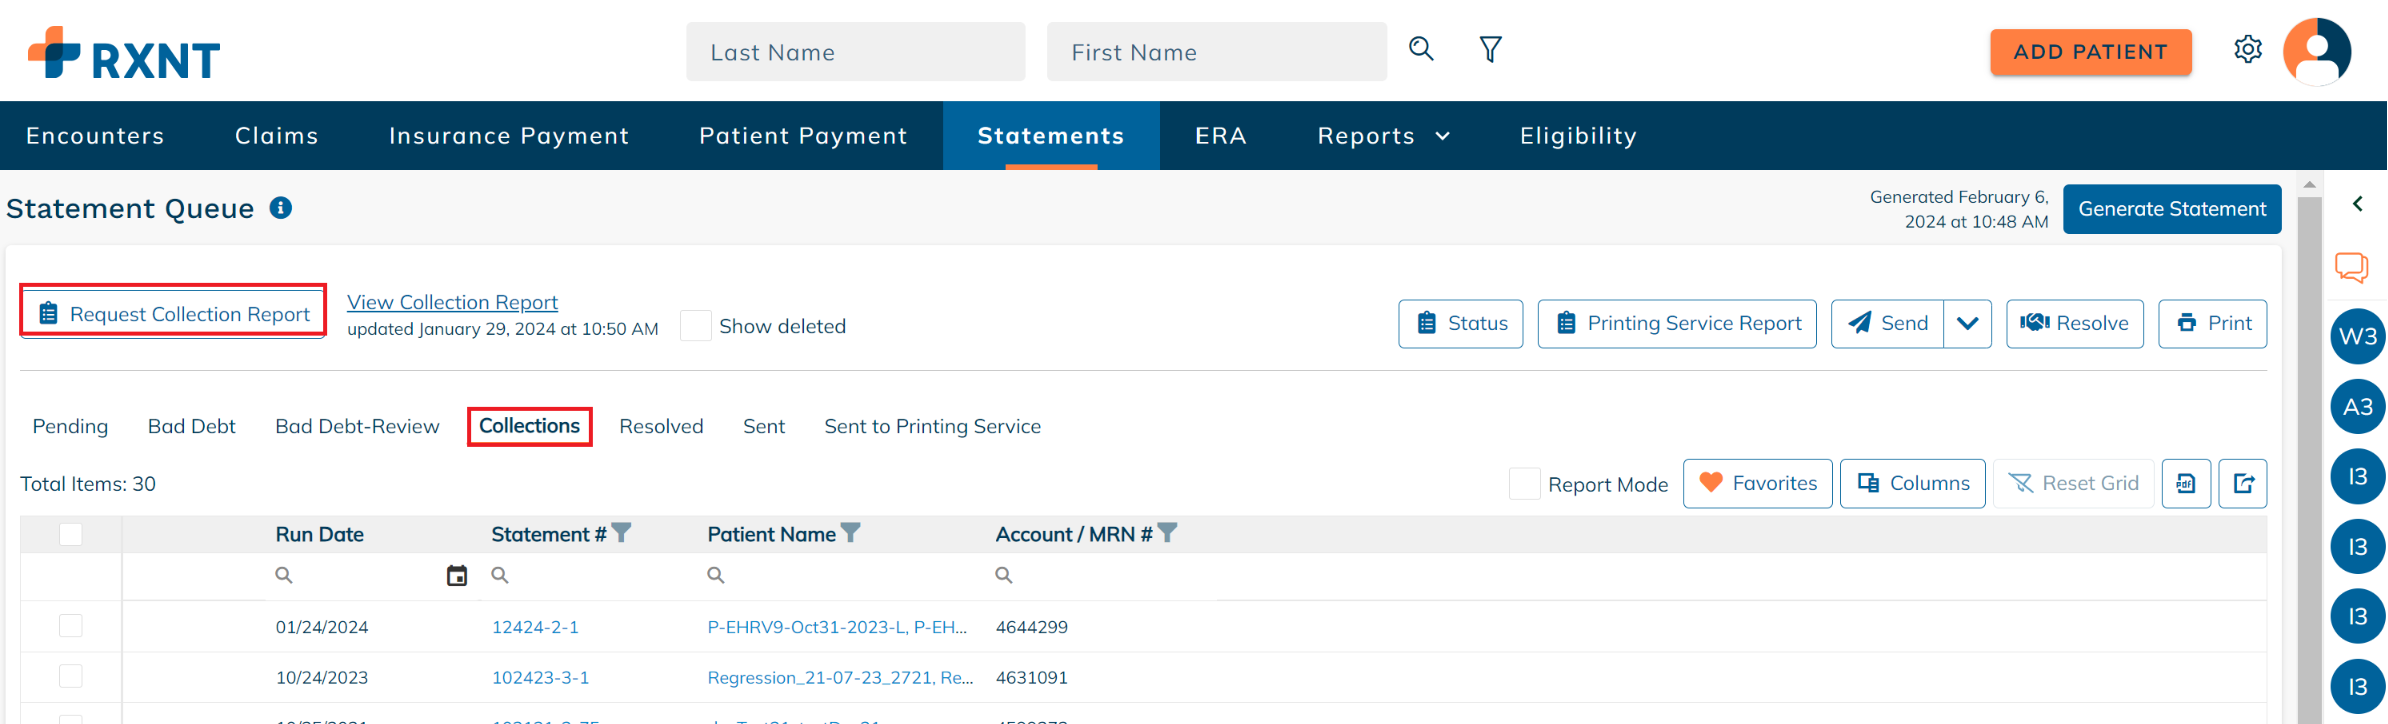
Task: Click the patient search magnifier icon
Action: (x=1421, y=49)
